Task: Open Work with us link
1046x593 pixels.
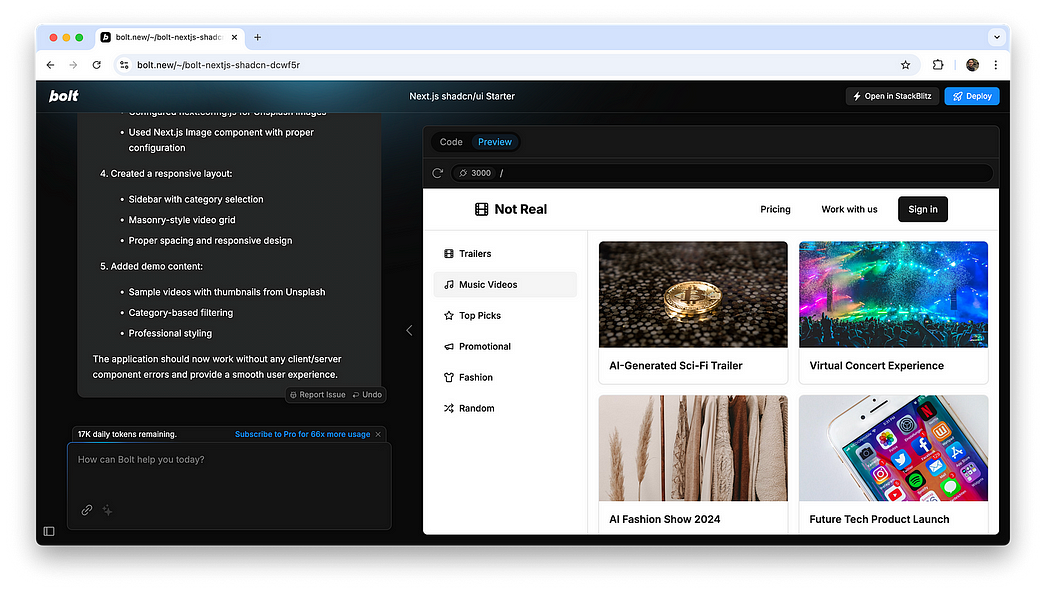Action: coord(849,209)
